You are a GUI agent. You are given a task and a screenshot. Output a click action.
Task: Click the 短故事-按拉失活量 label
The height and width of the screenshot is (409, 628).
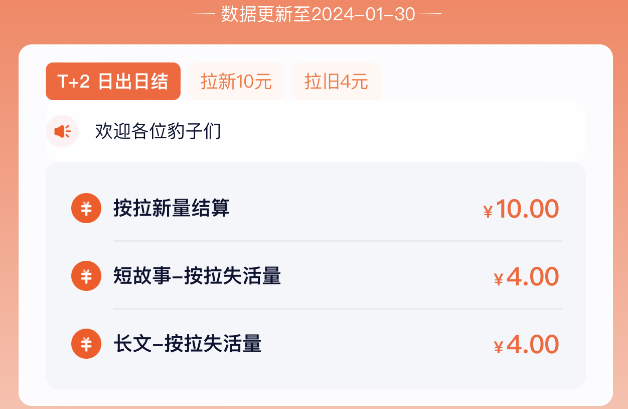(196, 276)
